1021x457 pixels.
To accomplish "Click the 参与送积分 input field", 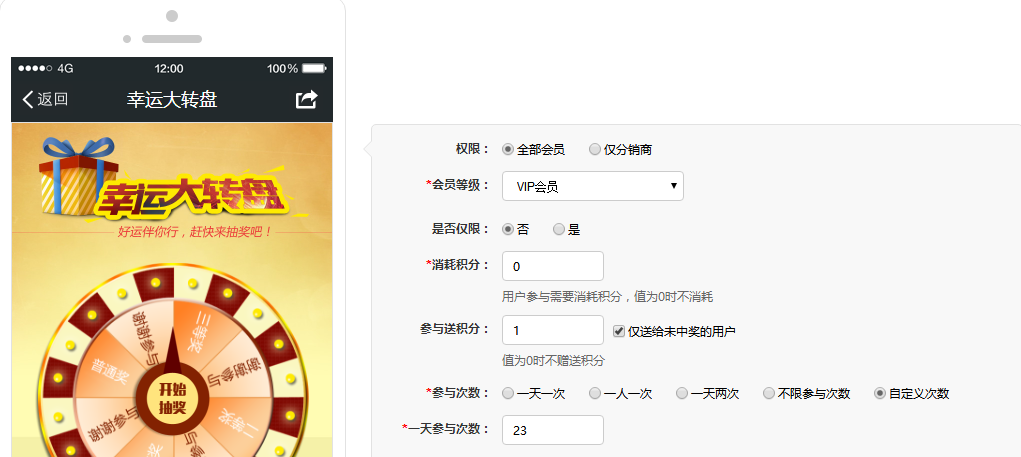I will point(553,330).
